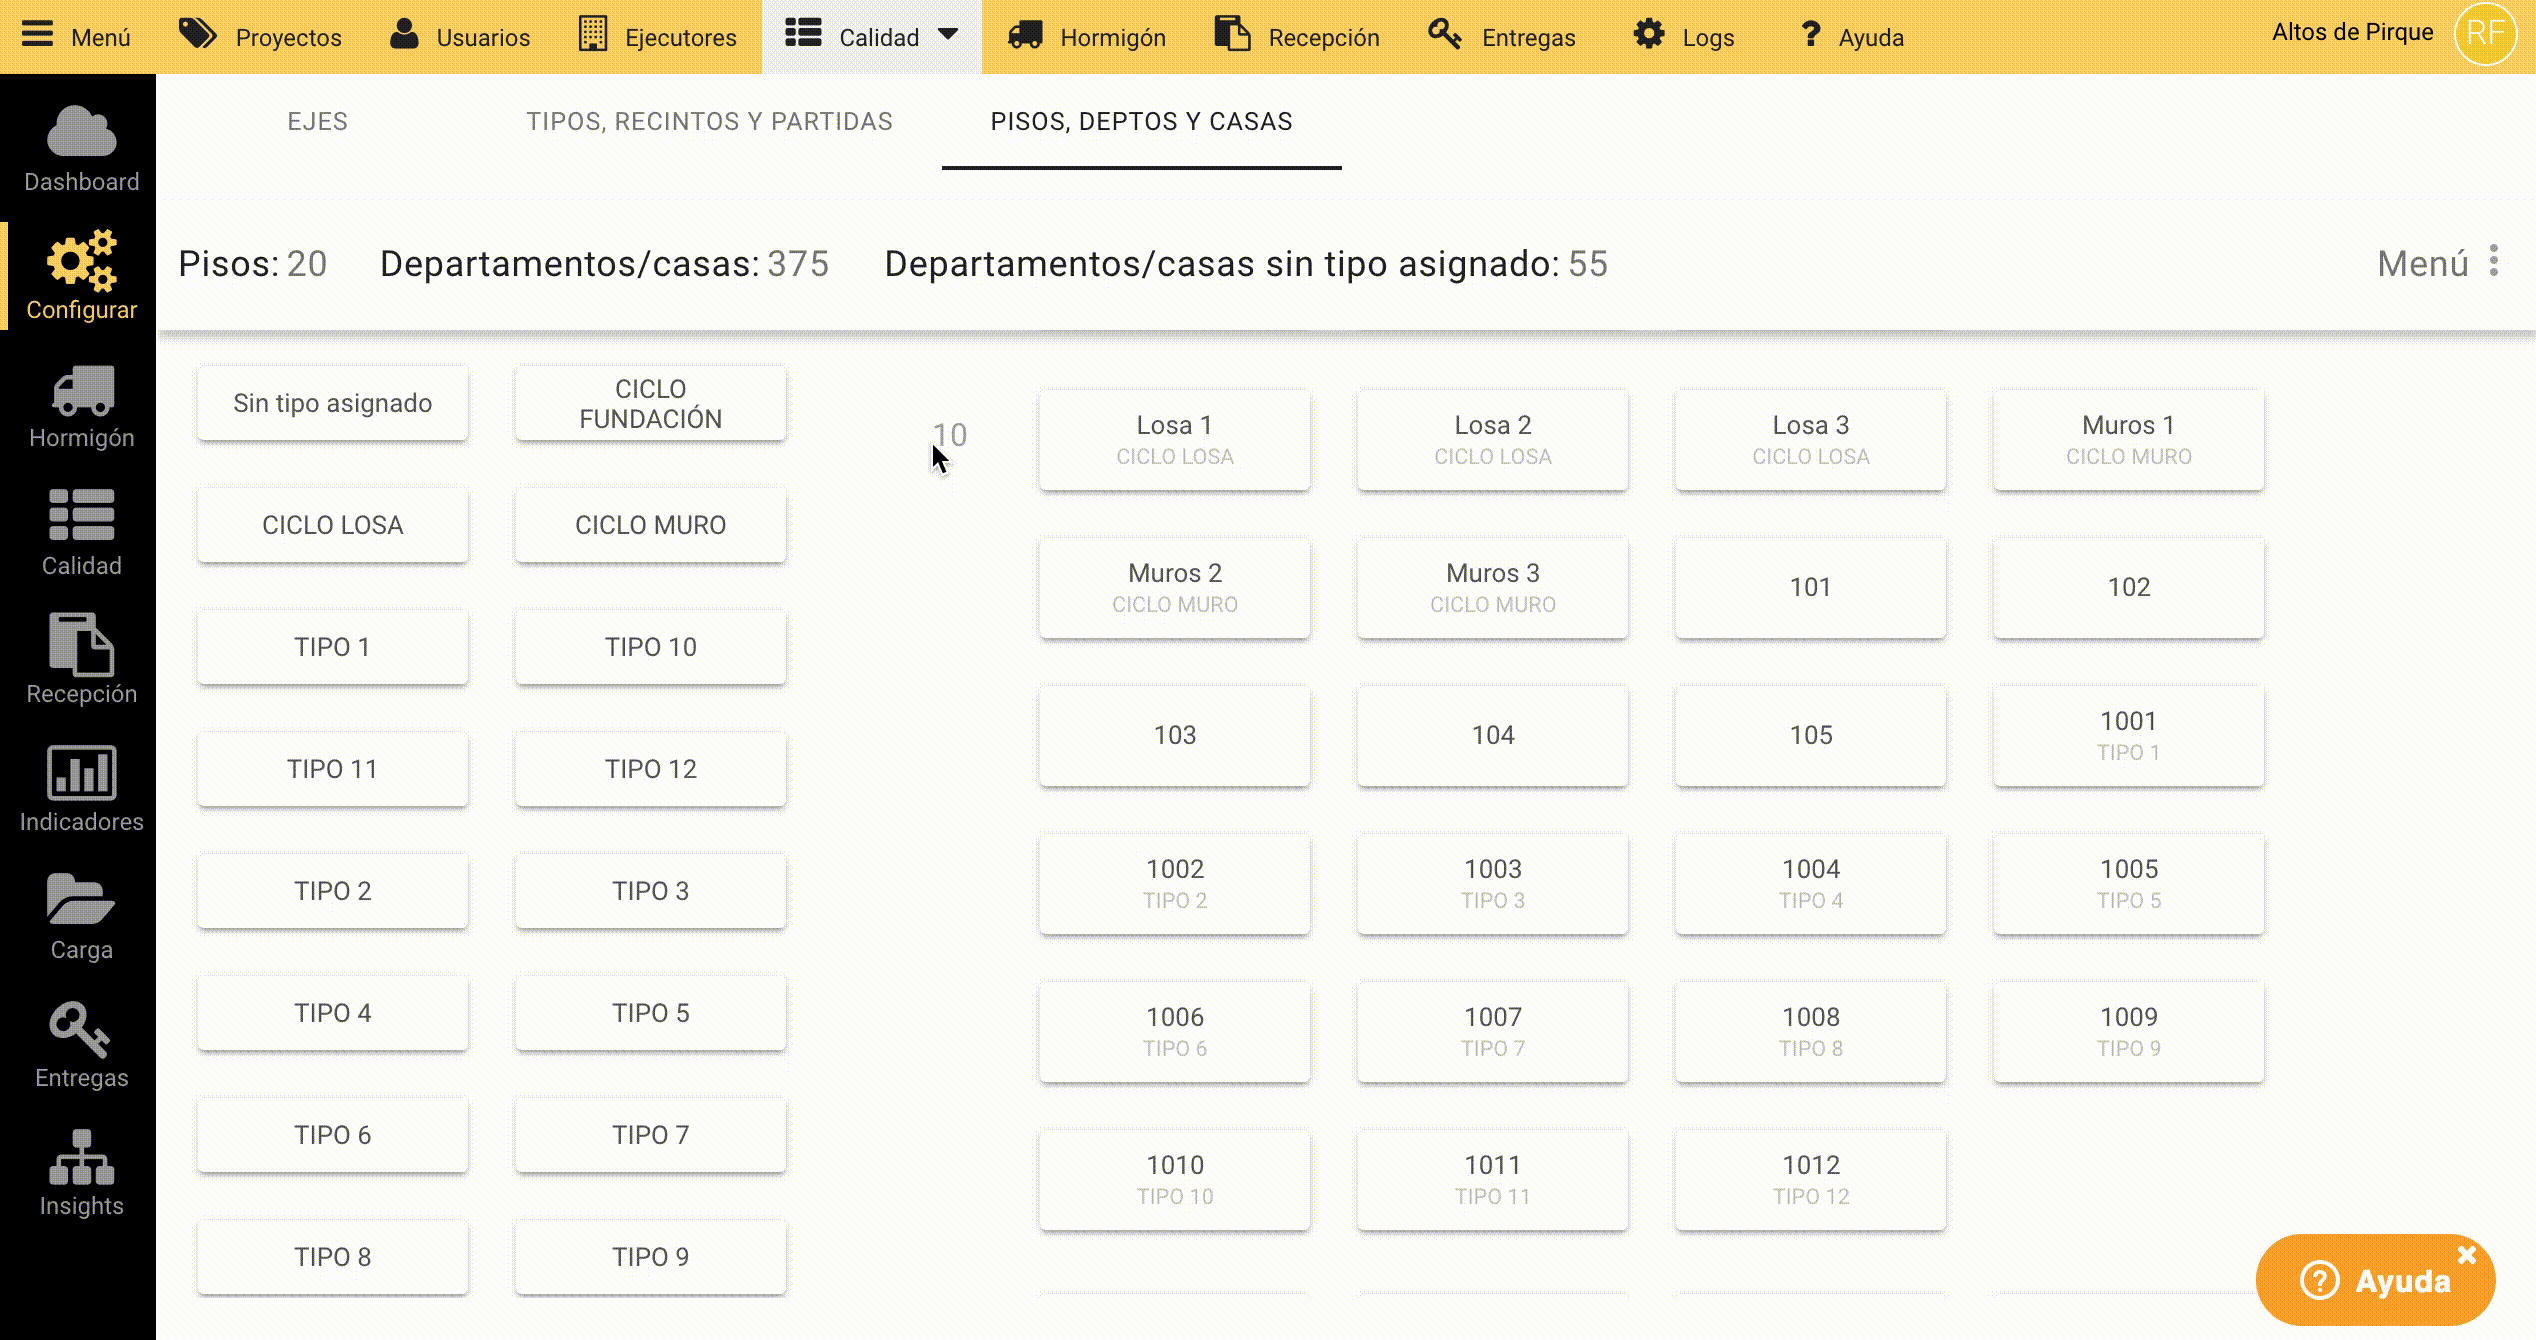Select the CICLO FUNDACIÓN type button

point(650,404)
